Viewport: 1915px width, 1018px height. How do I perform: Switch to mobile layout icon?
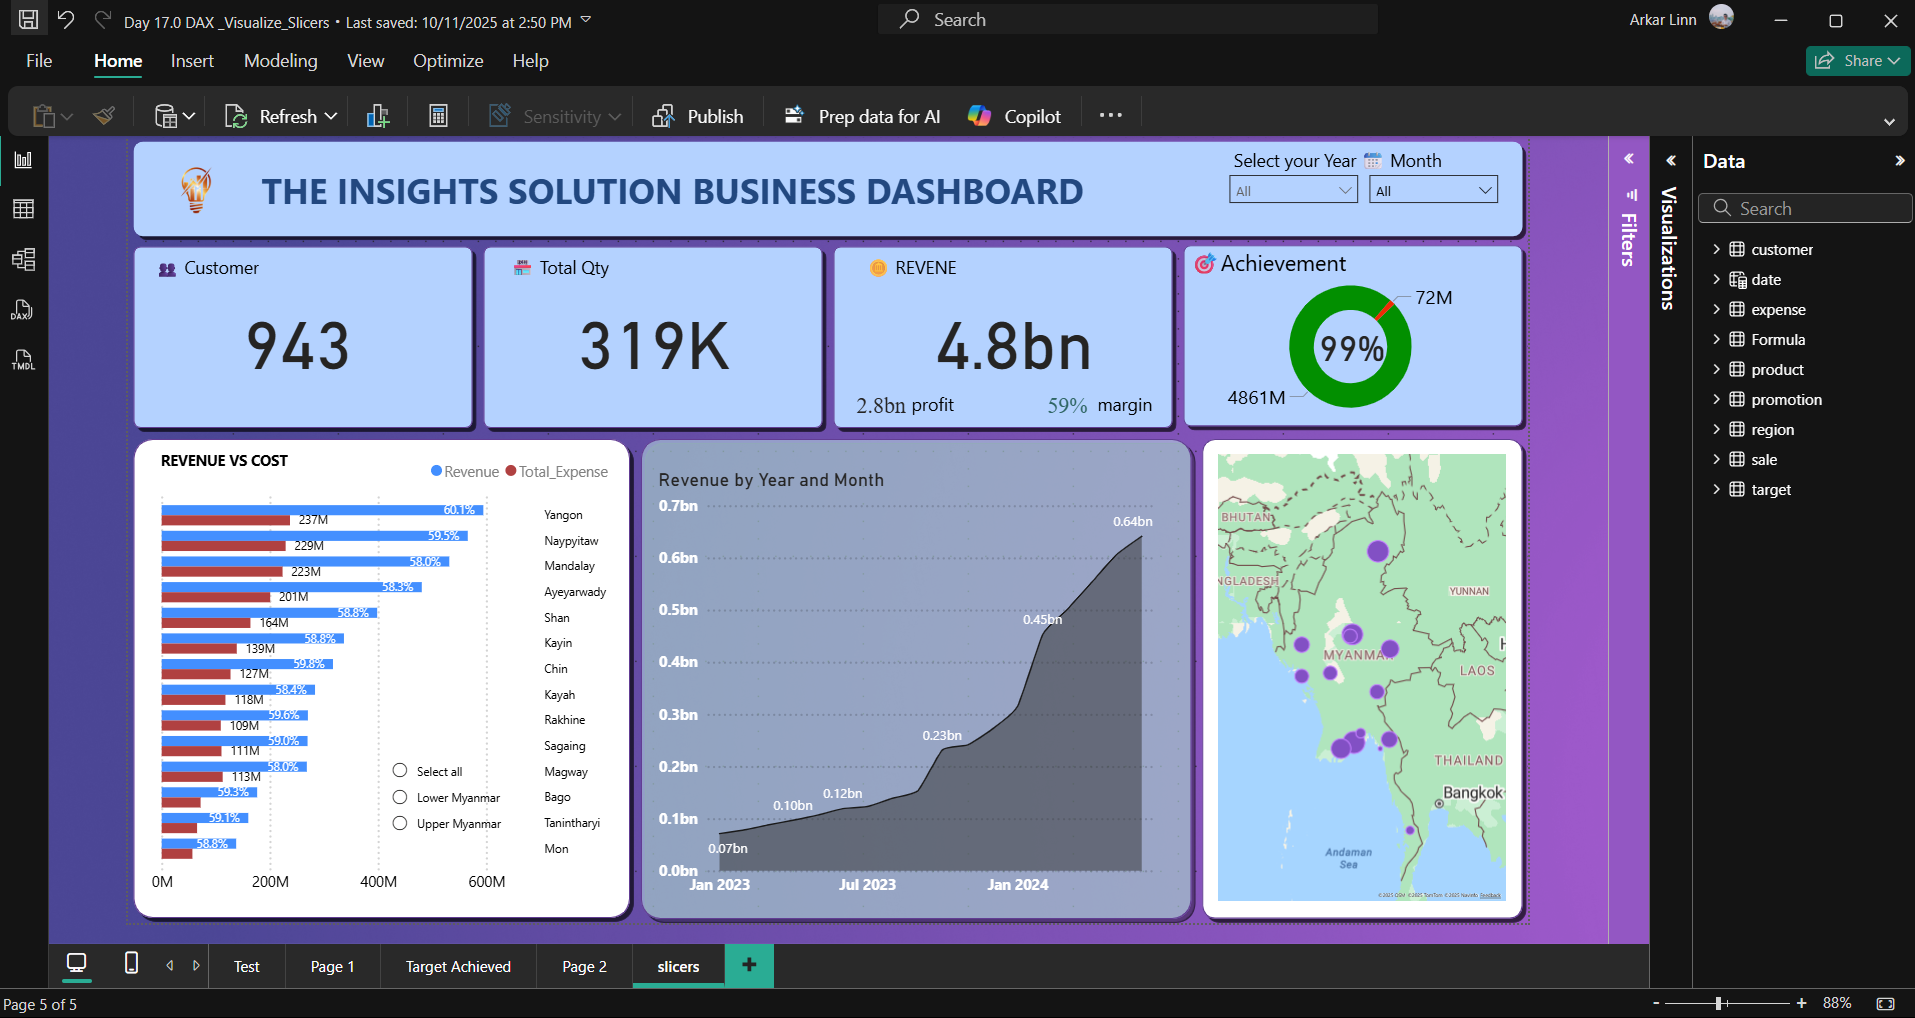(131, 963)
